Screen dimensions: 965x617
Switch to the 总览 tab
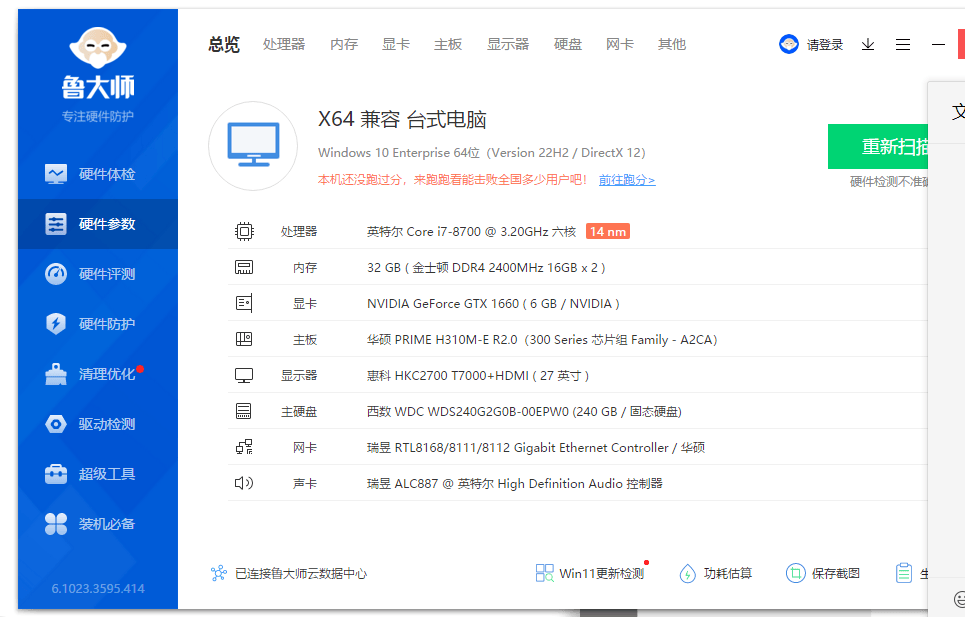223,44
